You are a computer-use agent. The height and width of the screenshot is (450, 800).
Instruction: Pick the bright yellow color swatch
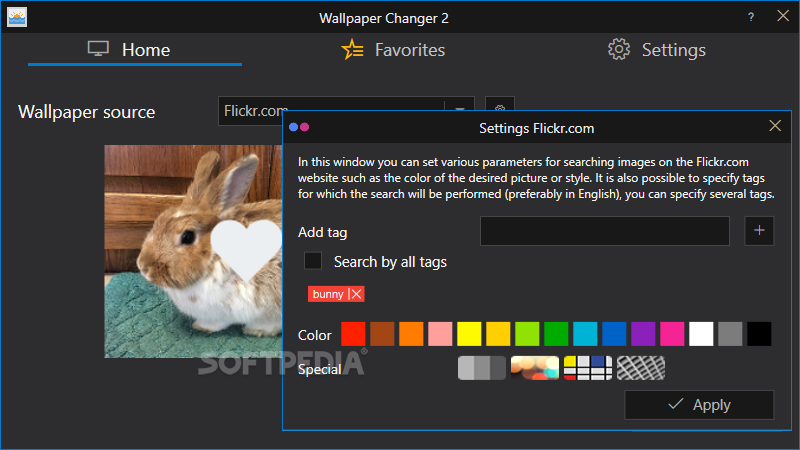[469, 334]
